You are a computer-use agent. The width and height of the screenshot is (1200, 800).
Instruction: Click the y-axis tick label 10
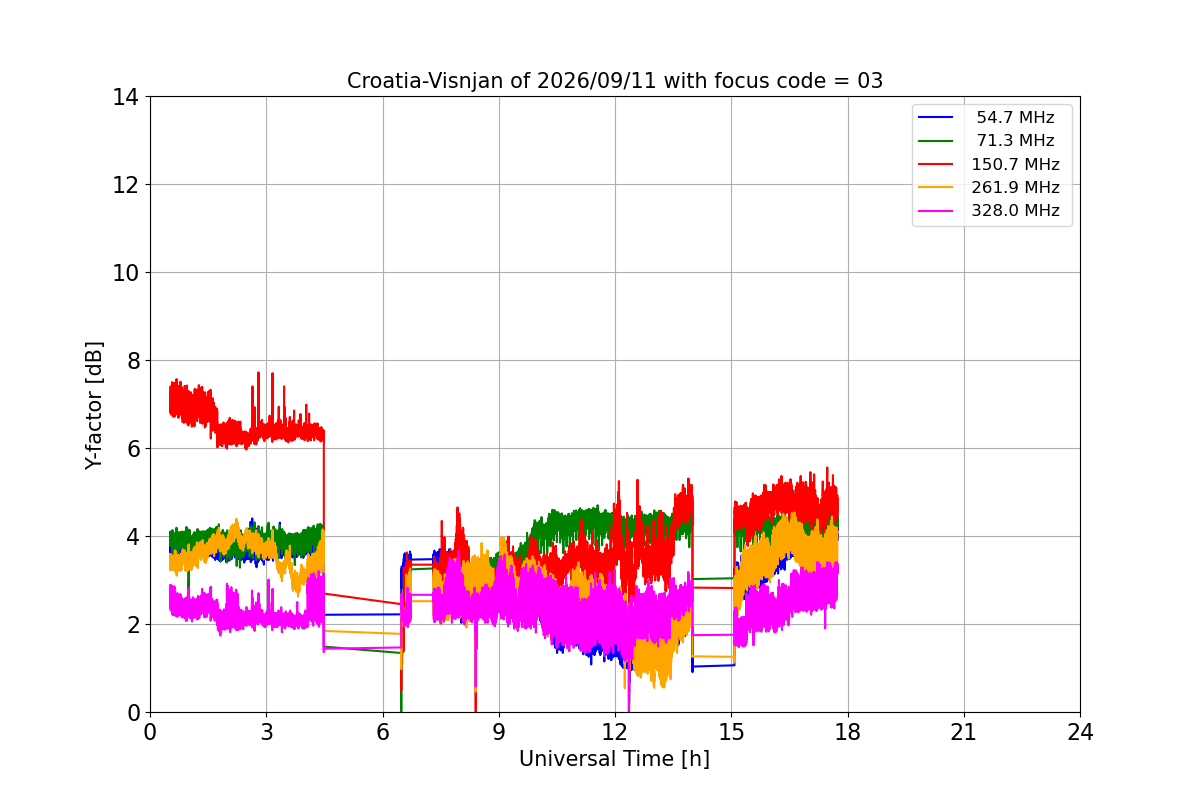click(126, 273)
